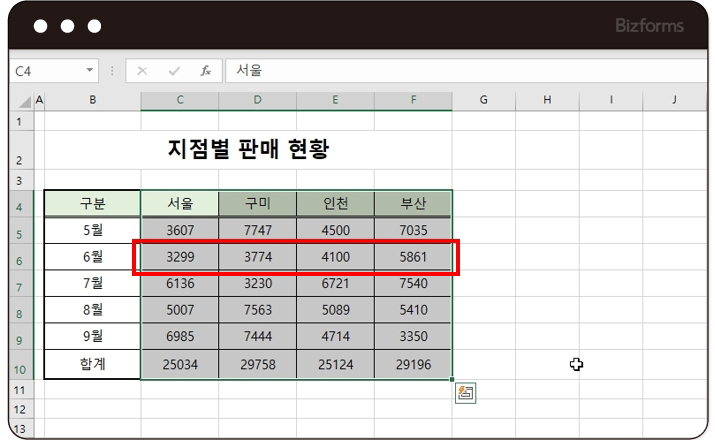Viewport: 715px width, 440px height.
Task: Click the 합계 total label cell
Action: tap(92, 365)
